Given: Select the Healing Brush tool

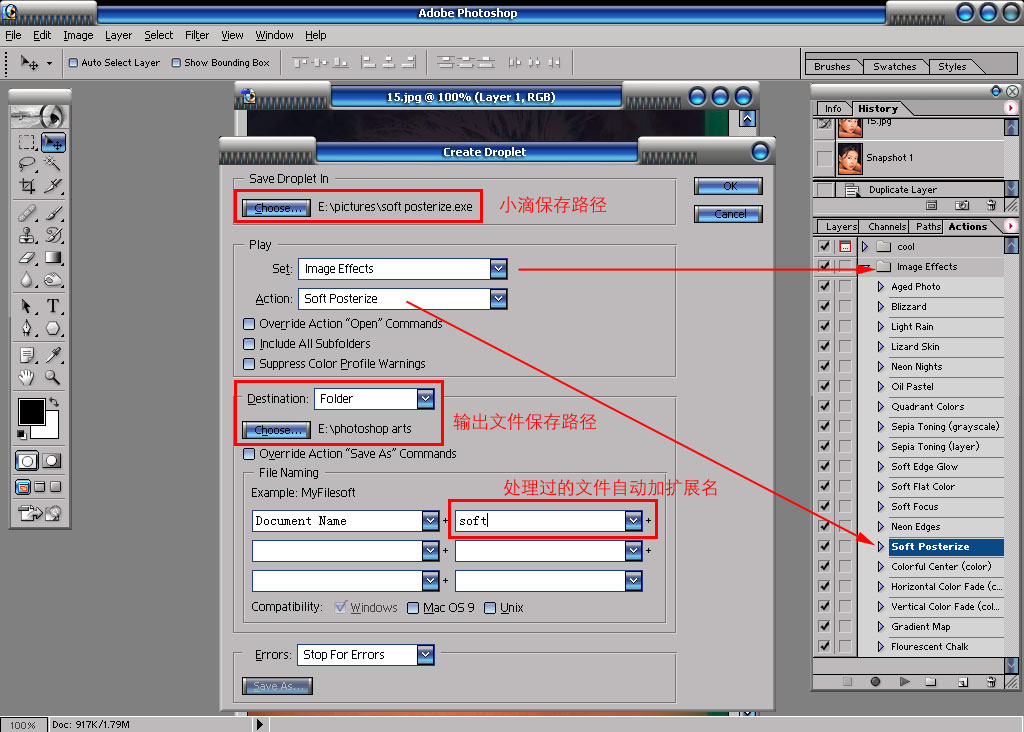Looking at the screenshot, I should 27,213.
